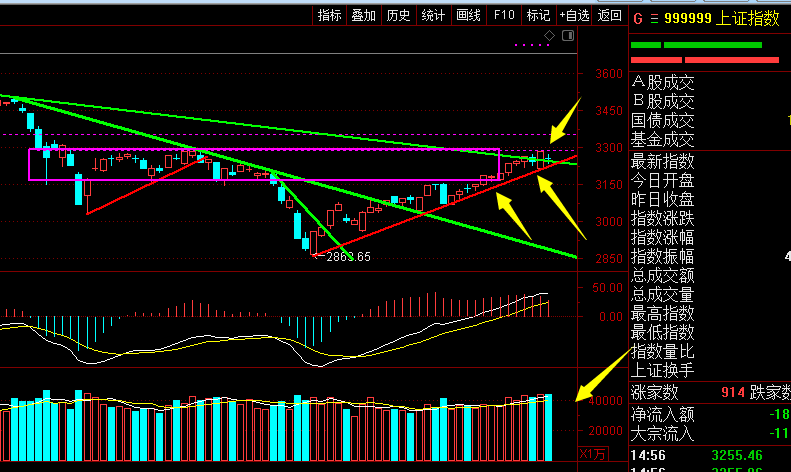This screenshot has height=472, width=791.
Task: Click the 最低指数 label
Action: (662, 332)
